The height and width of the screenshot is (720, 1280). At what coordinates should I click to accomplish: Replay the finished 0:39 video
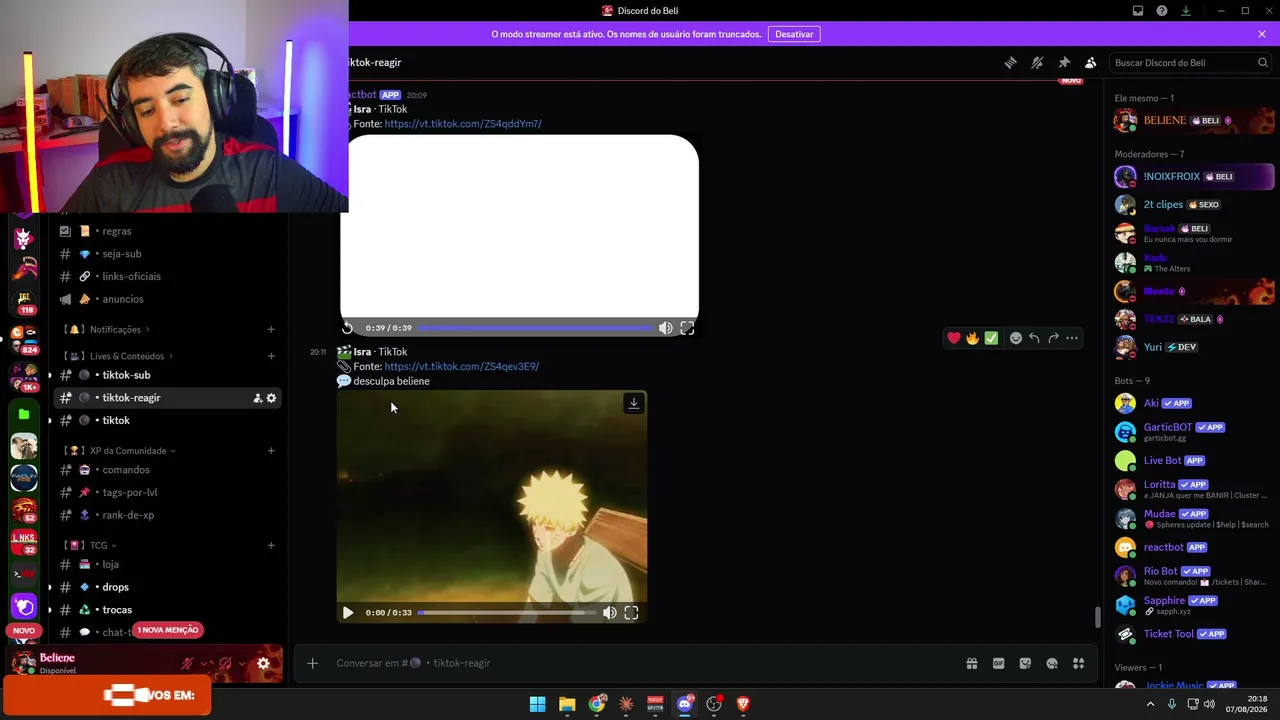(x=347, y=328)
